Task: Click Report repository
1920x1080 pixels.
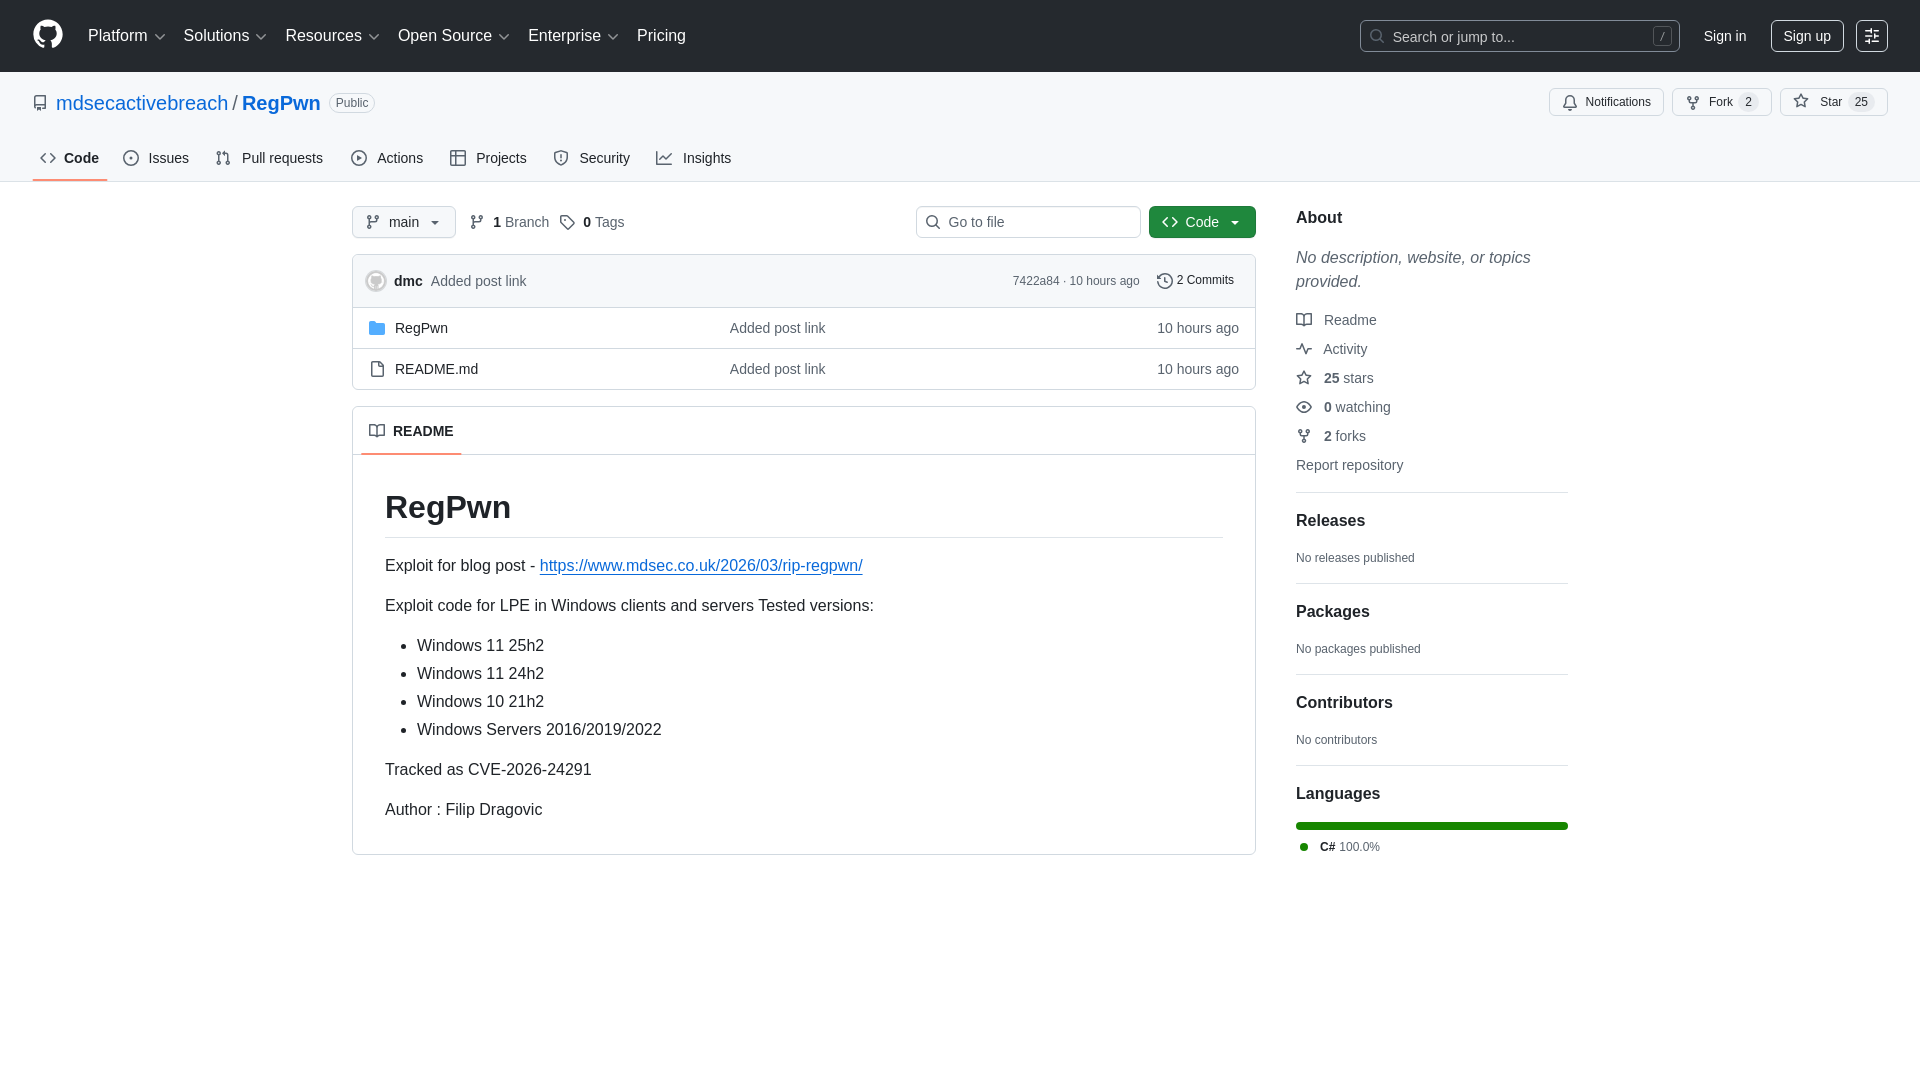Action: (1349, 465)
